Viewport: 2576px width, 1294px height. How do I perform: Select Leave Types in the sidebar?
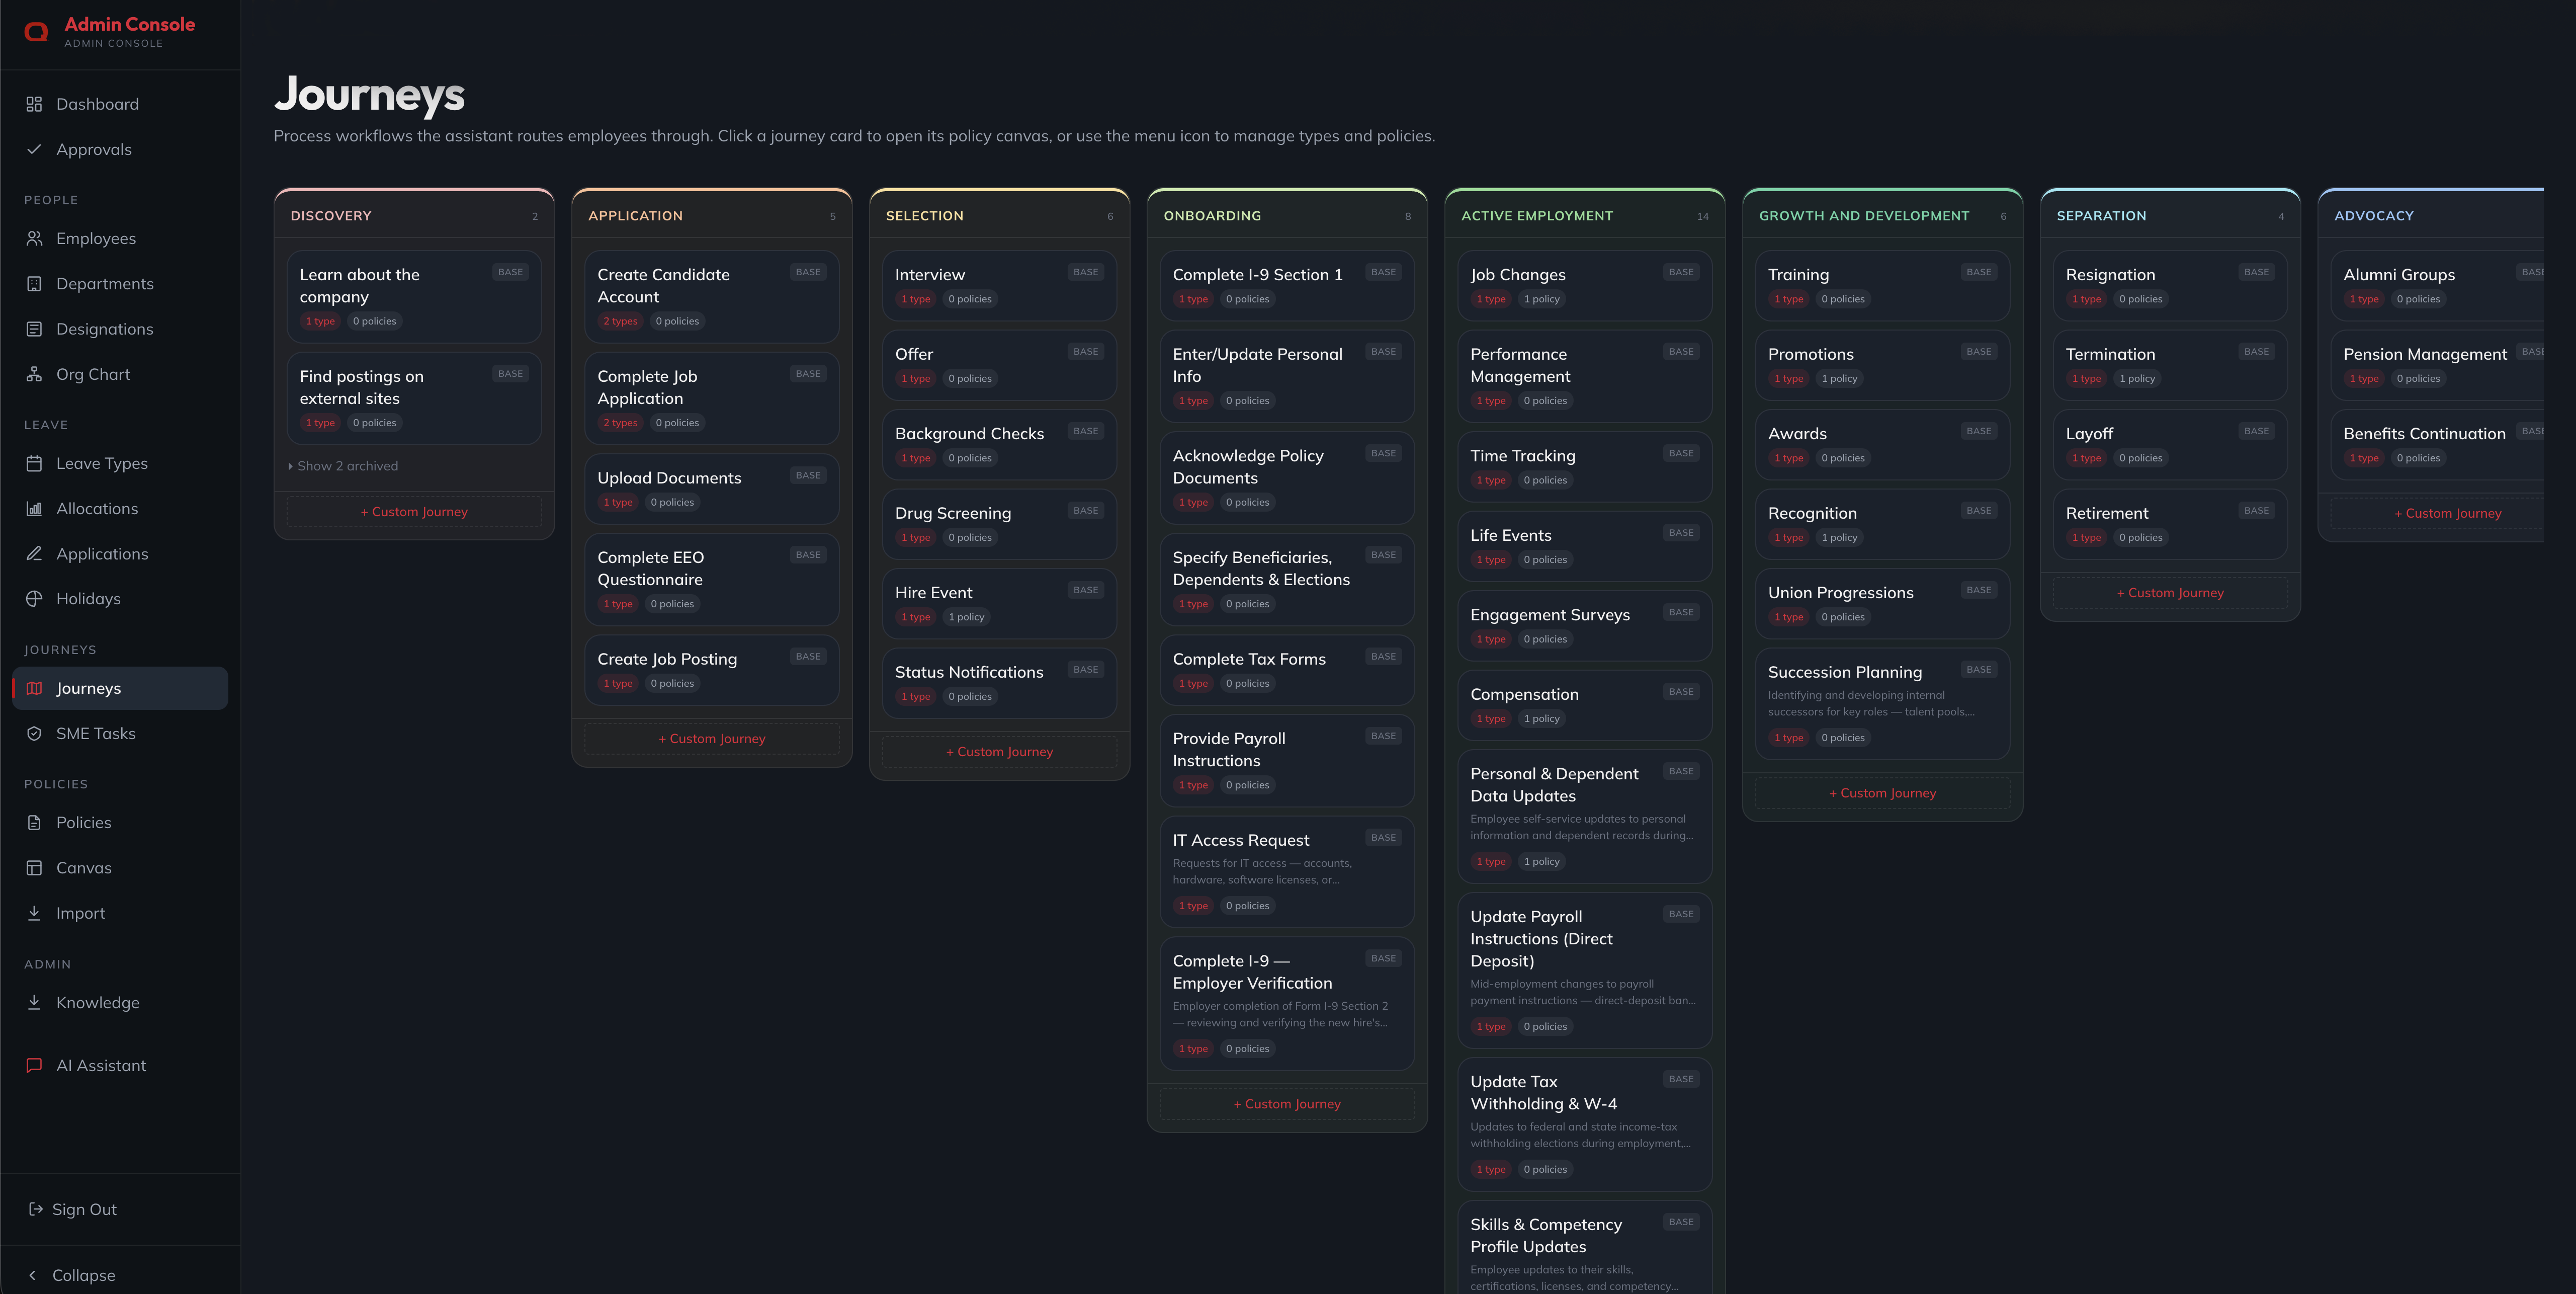(x=120, y=463)
